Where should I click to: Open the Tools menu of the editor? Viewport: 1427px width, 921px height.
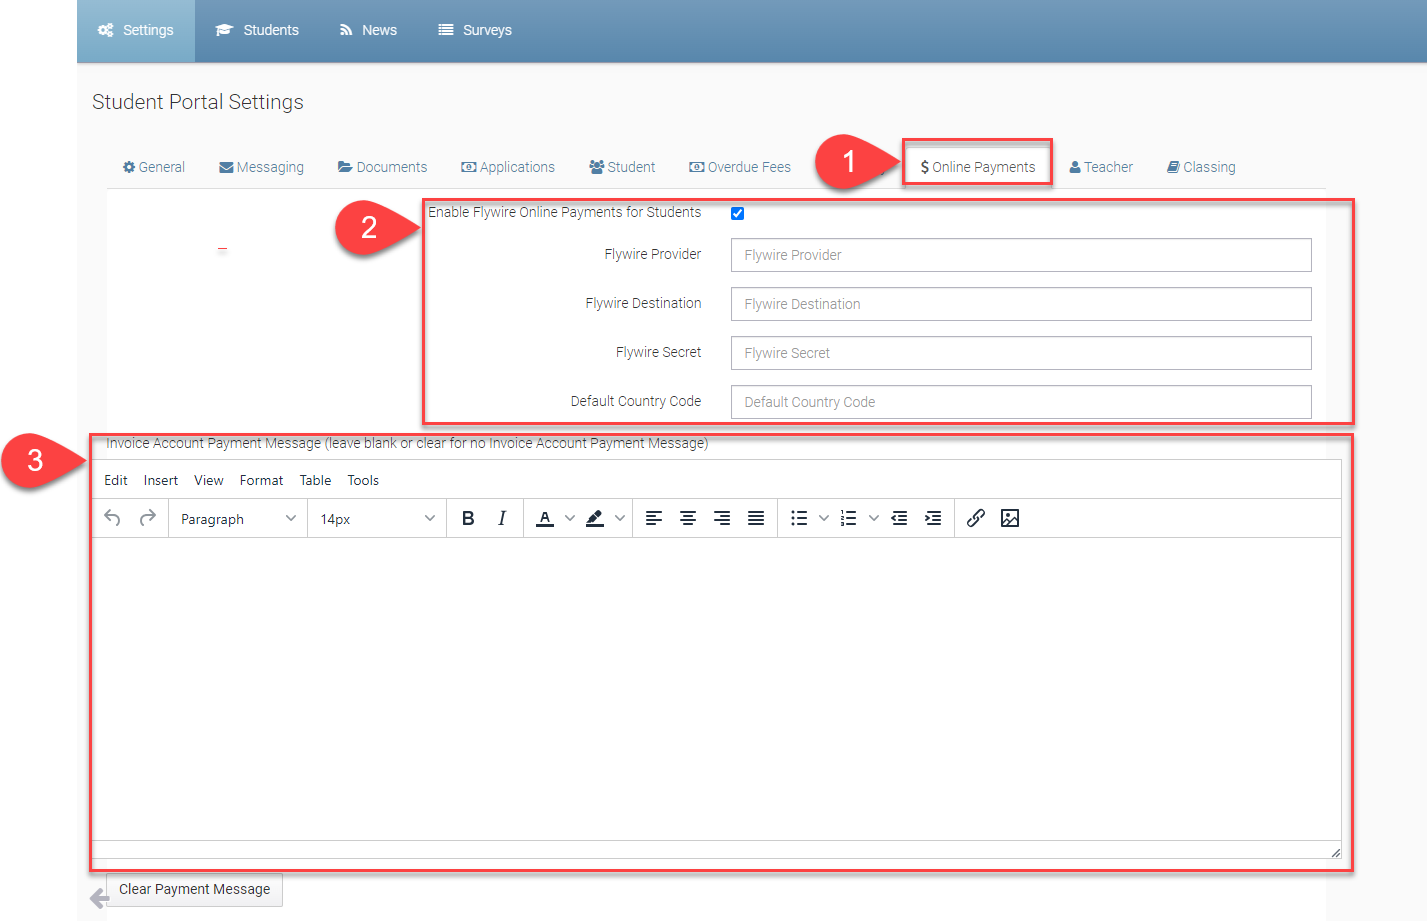tap(363, 480)
